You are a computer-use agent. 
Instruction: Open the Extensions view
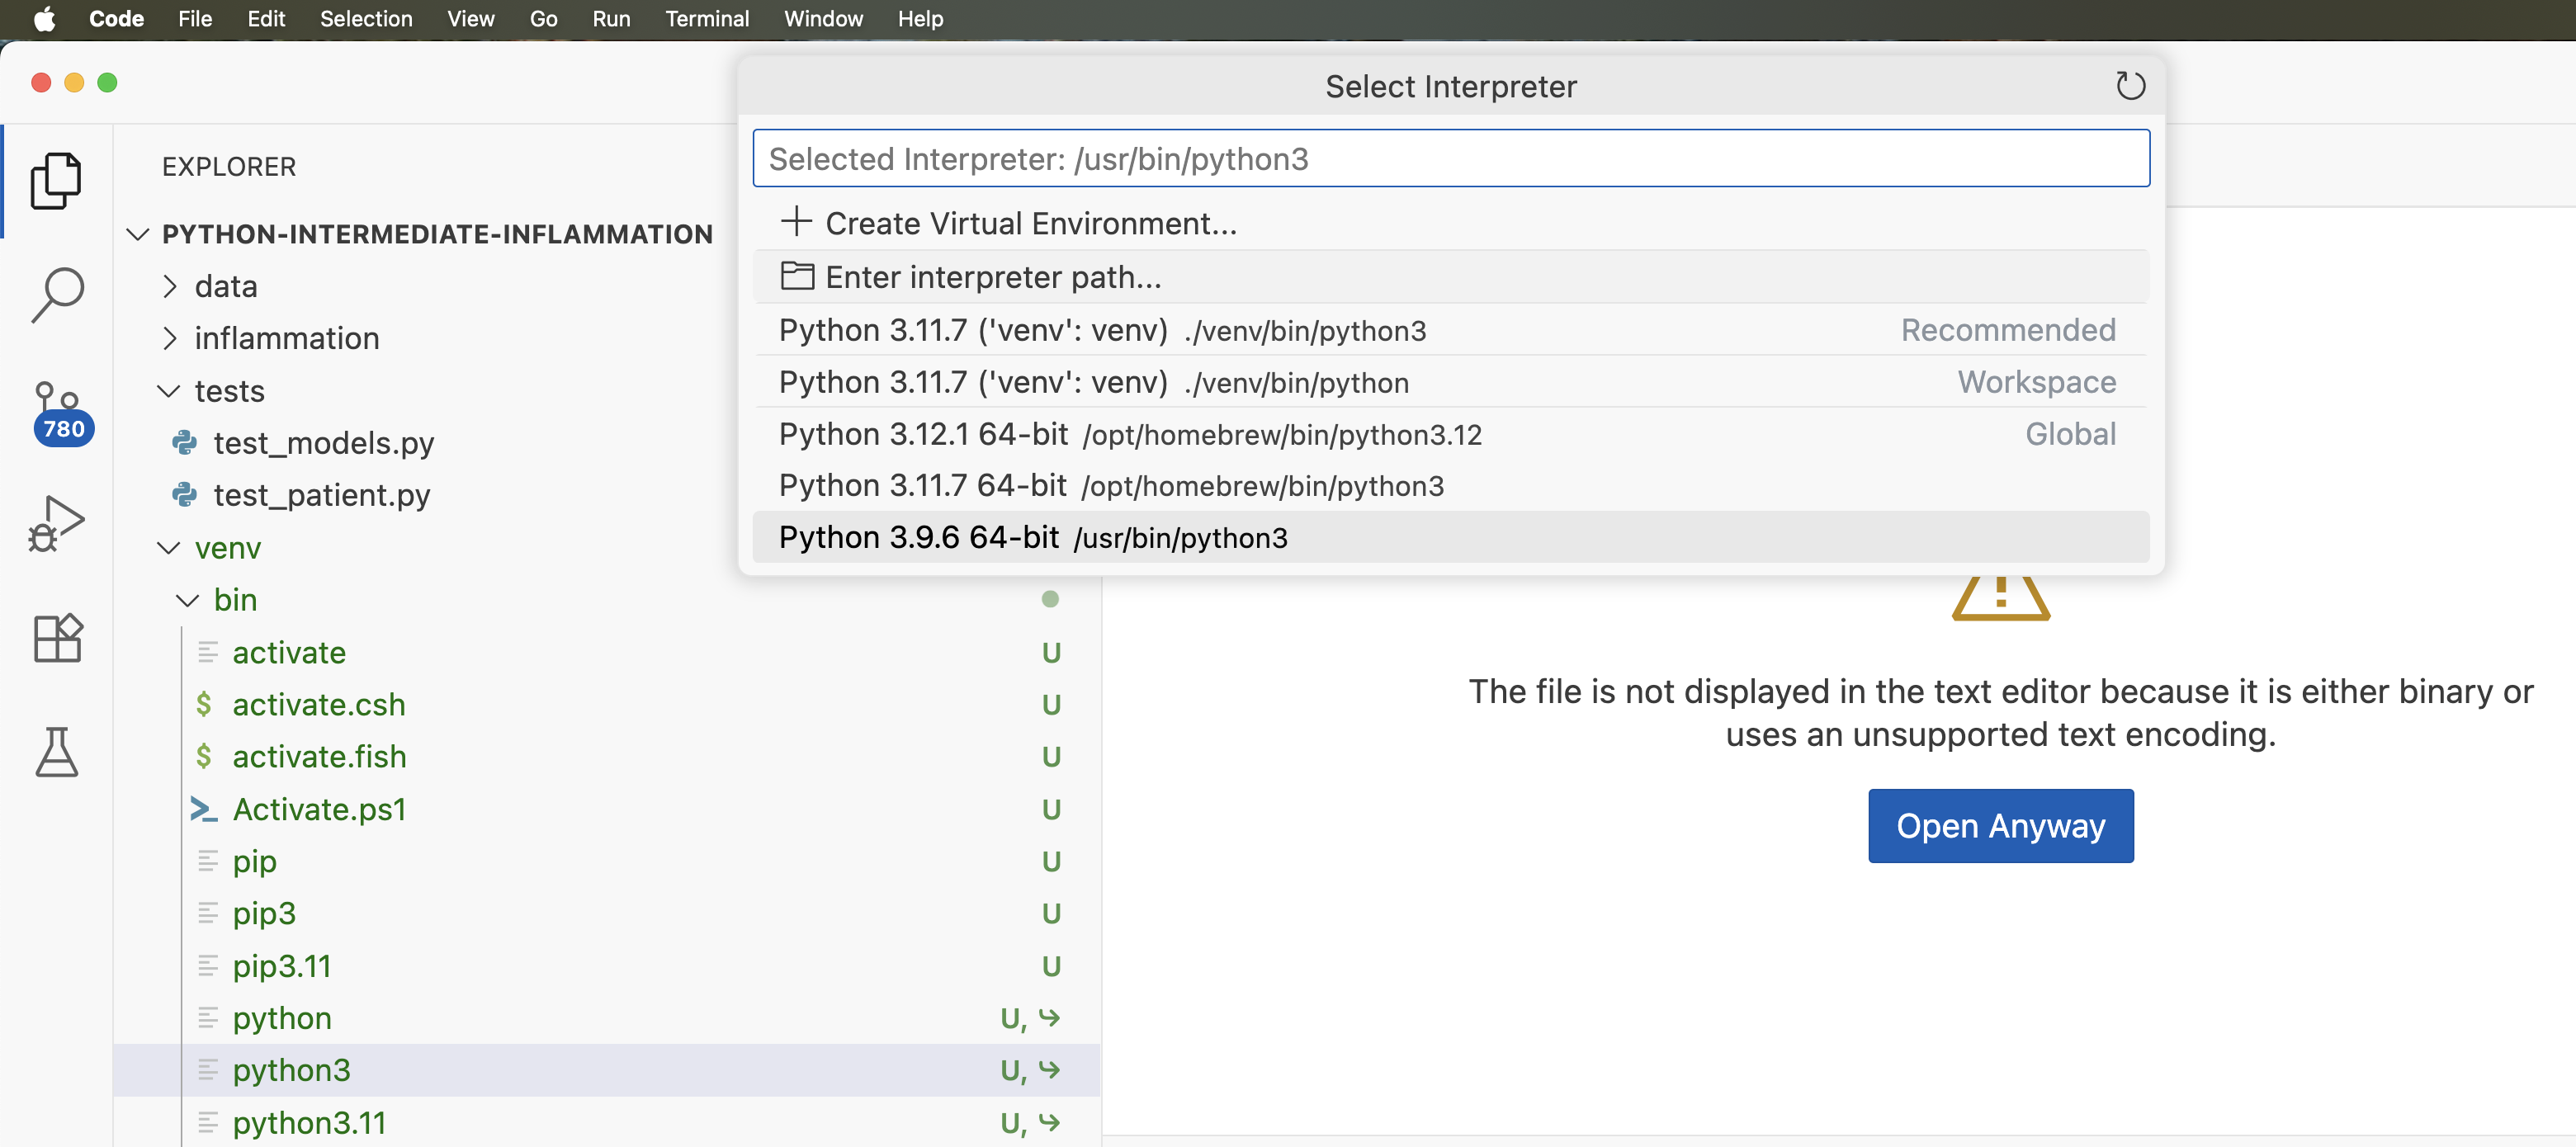tap(57, 637)
